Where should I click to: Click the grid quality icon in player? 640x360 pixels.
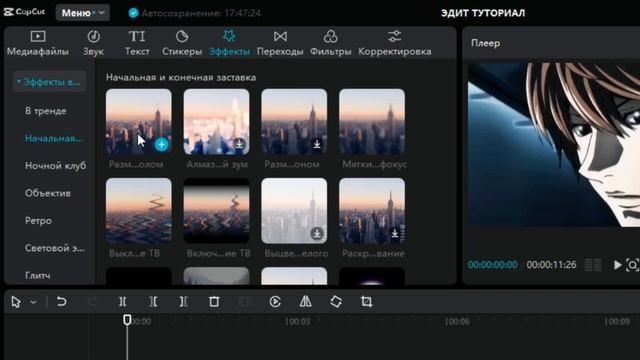(593, 265)
